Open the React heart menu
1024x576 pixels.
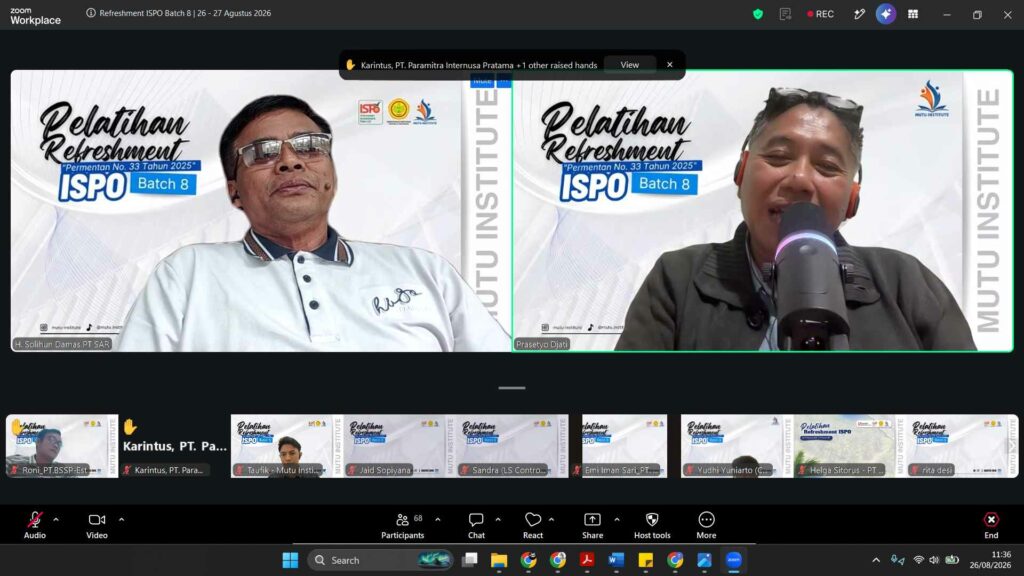(533, 525)
